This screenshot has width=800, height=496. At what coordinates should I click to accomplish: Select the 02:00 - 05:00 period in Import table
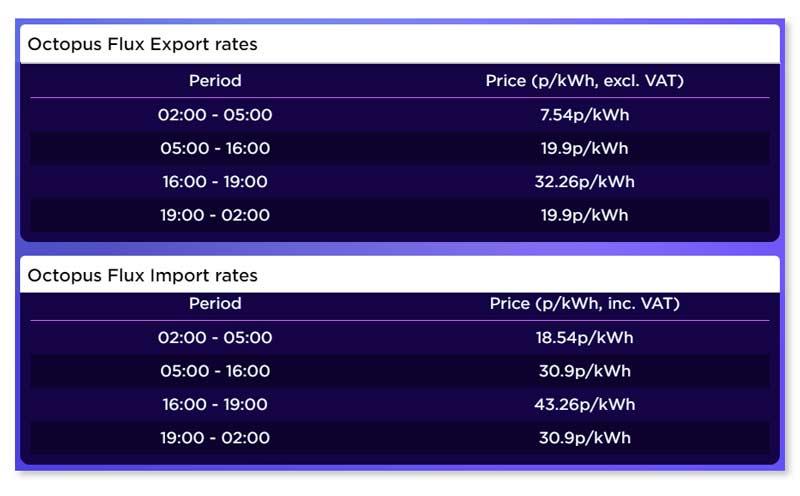(215, 338)
